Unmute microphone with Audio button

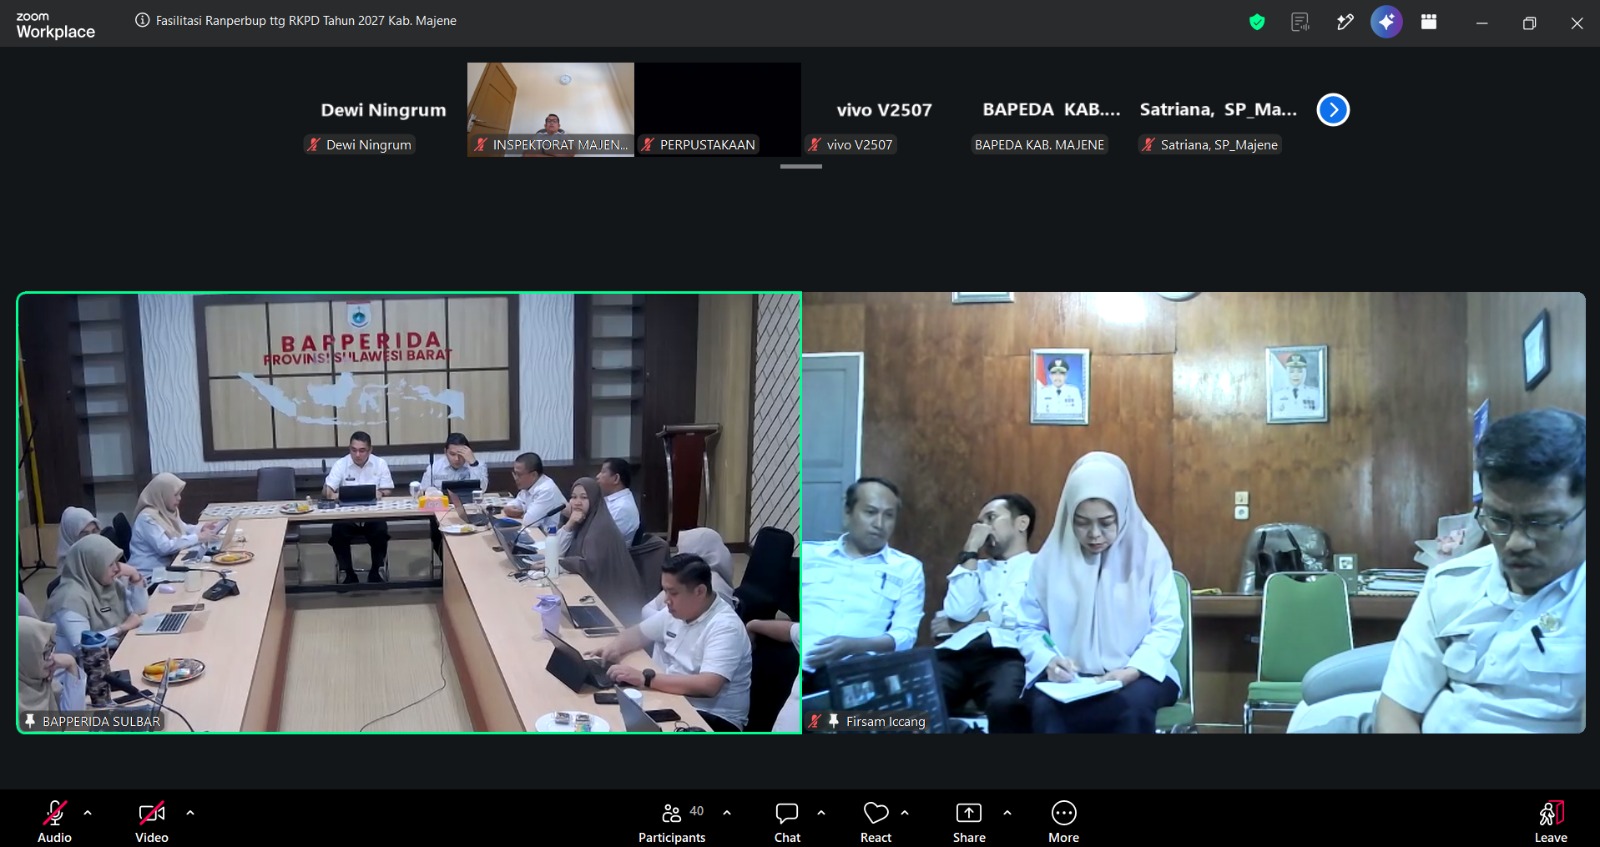(55, 821)
